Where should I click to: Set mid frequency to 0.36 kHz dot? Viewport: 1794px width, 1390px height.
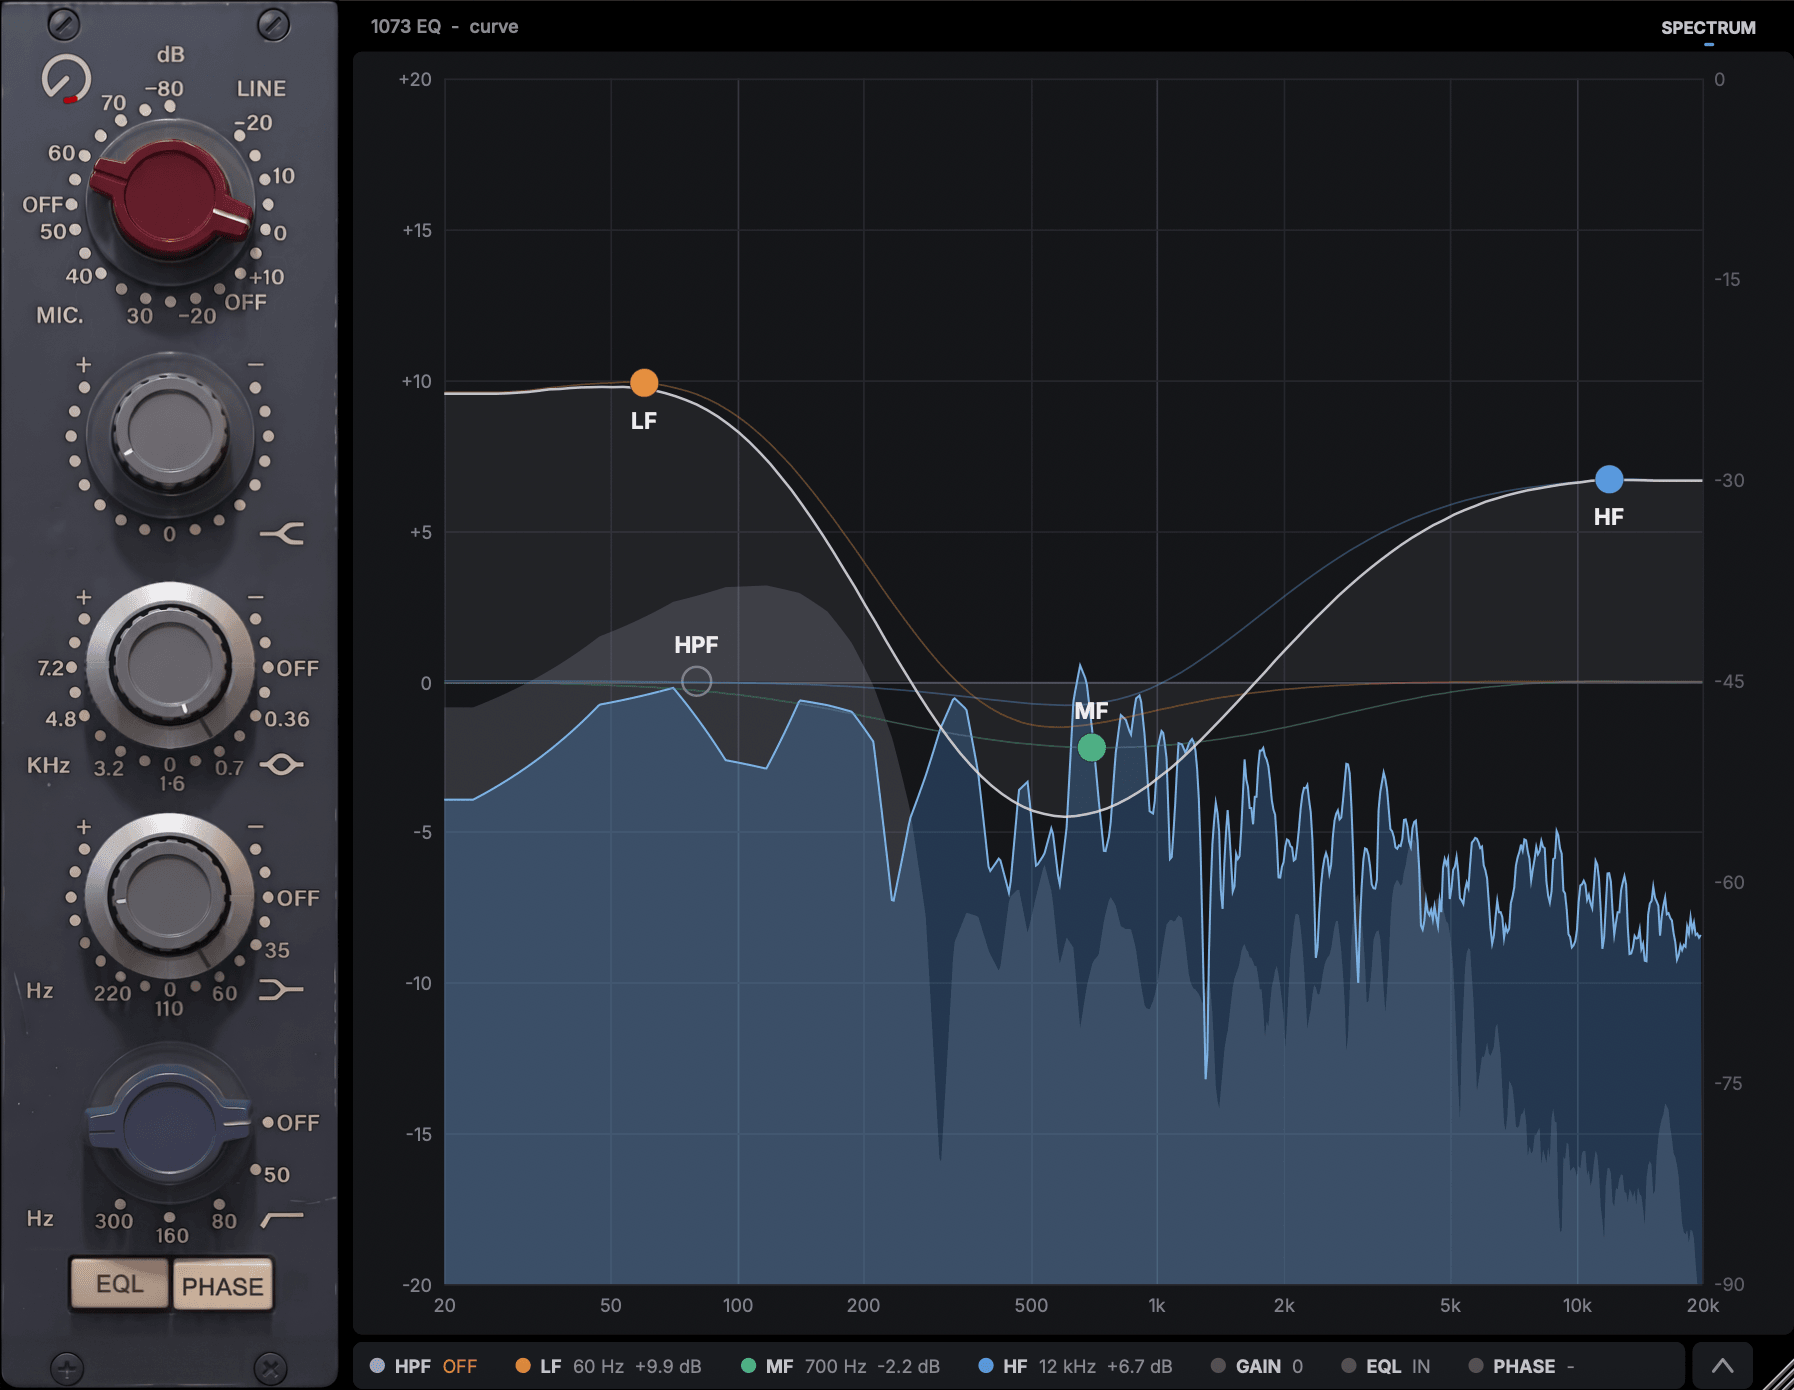[256, 716]
